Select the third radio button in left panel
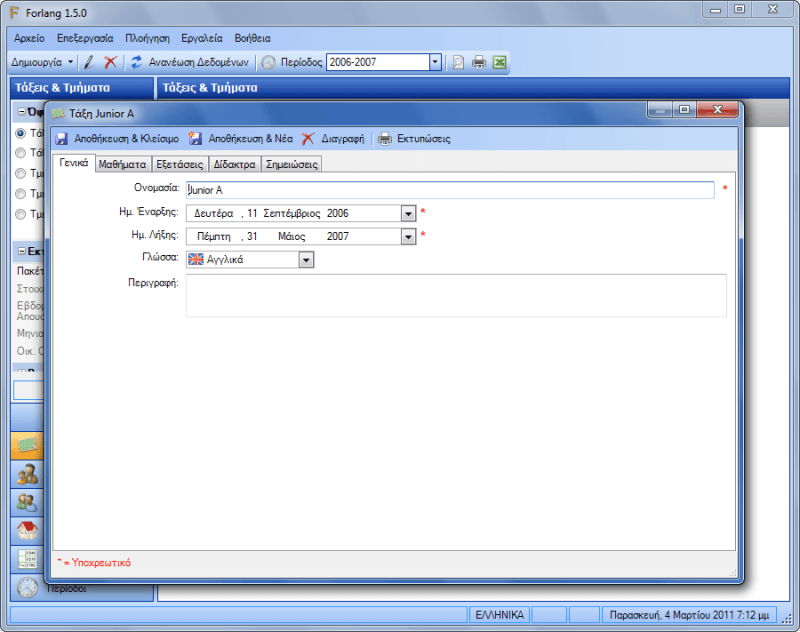The image size is (800, 632). point(20,173)
